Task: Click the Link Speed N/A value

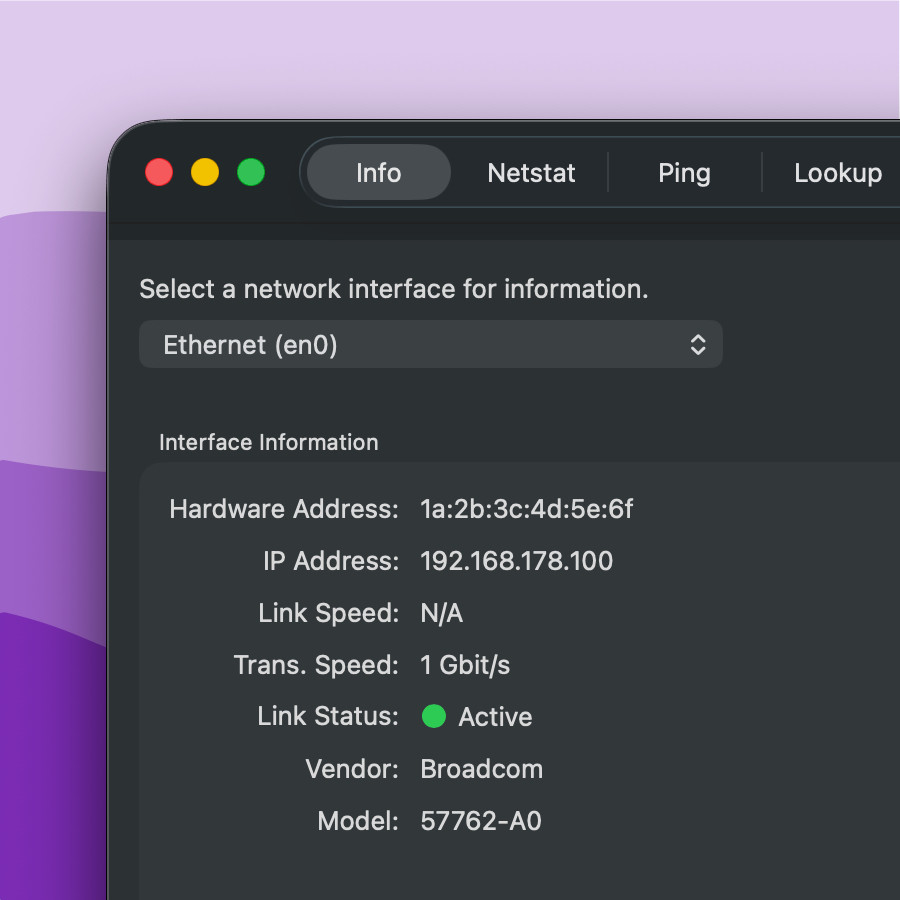Action: coord(441,613)
